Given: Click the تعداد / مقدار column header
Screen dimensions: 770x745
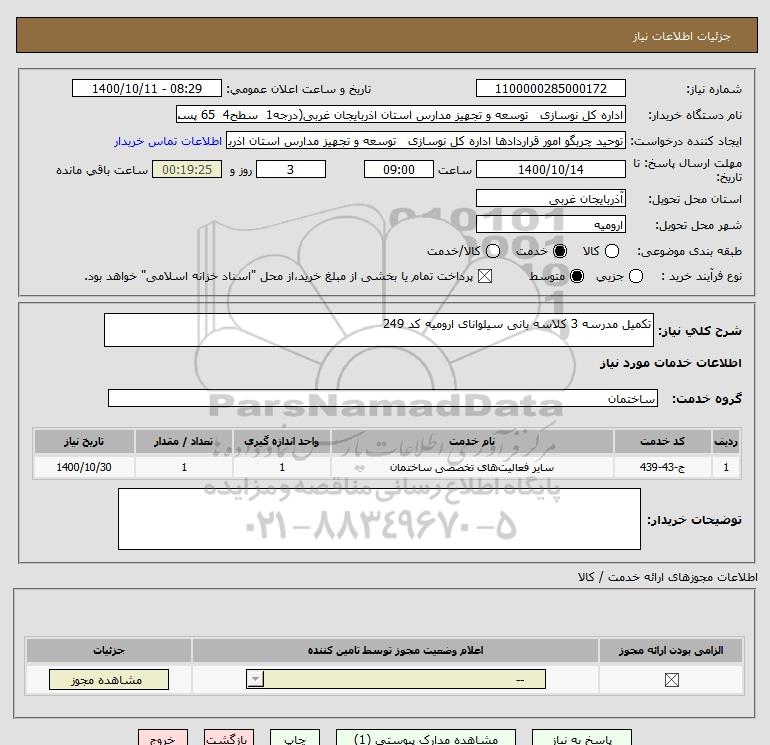Looking at the screenshot, I should pyautogui.click(x=184, y=441).
